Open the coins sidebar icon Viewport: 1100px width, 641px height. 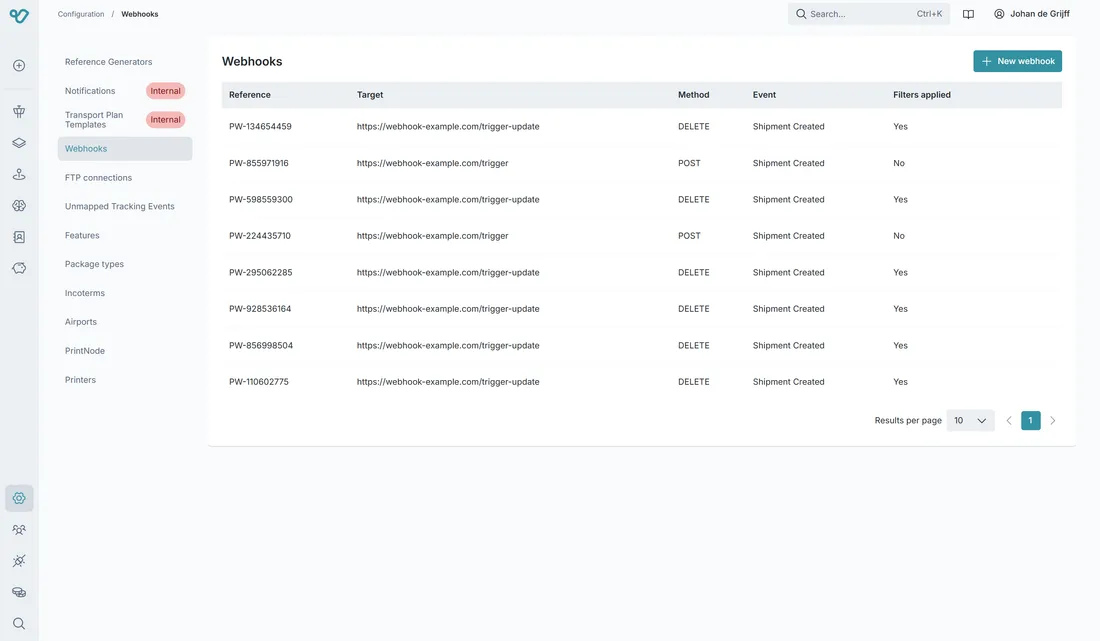19,592
